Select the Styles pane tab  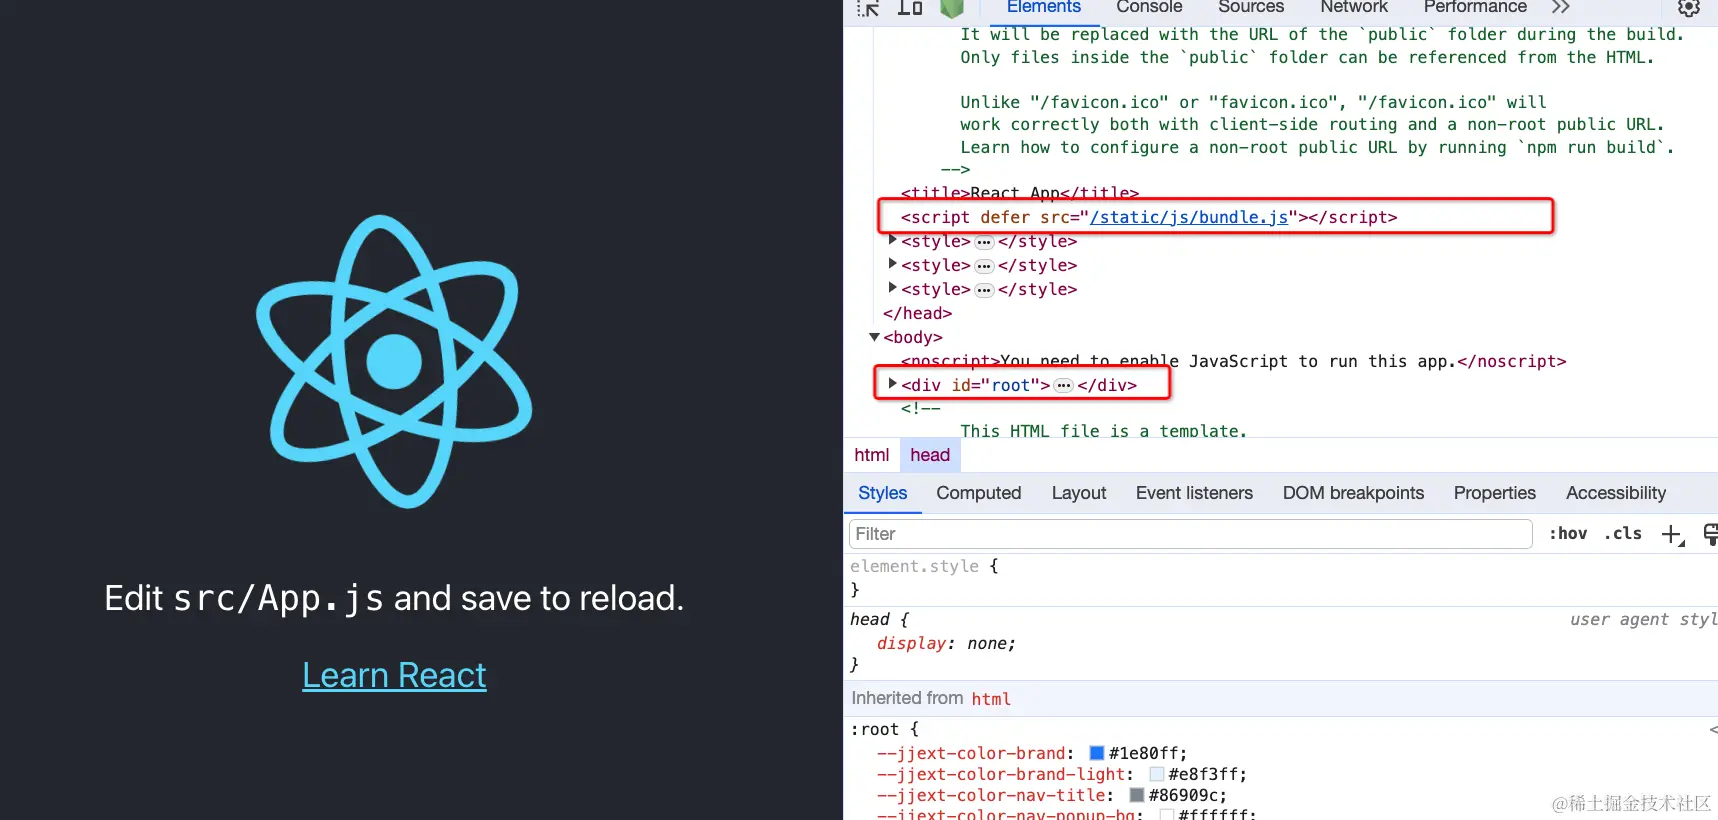882,493
